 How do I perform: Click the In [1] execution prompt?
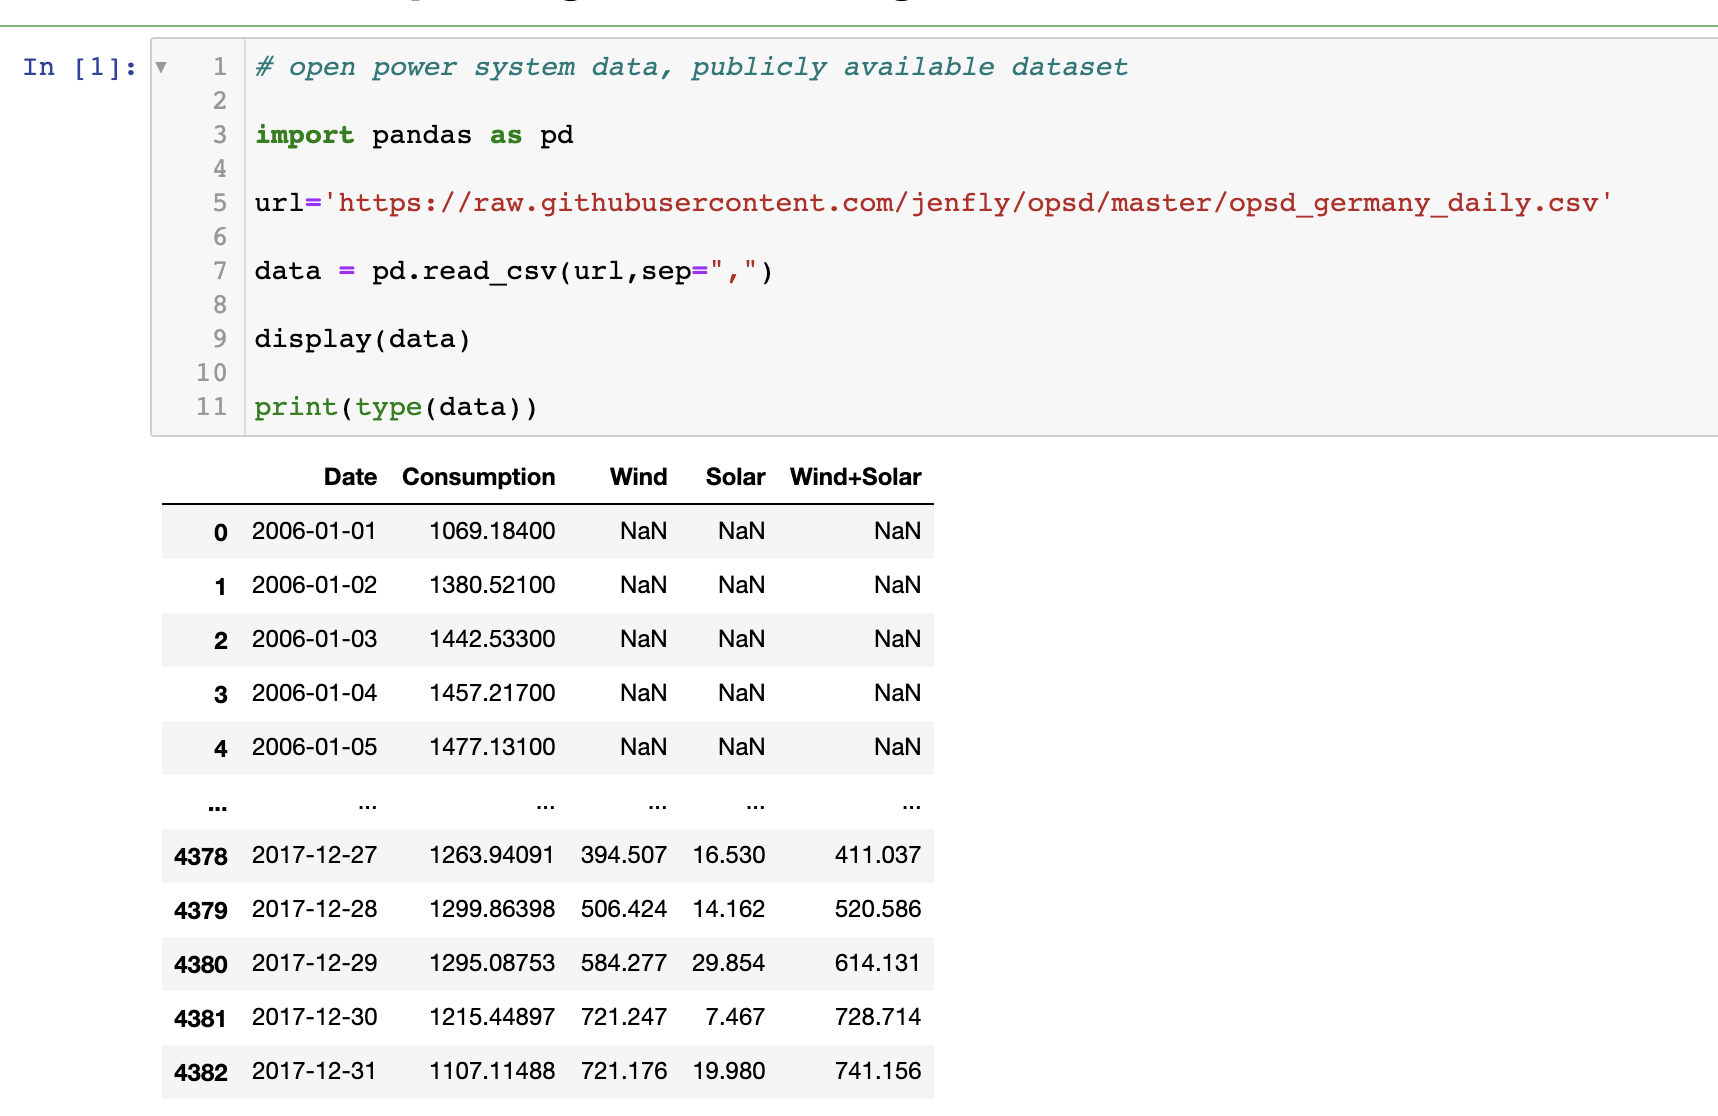[x=75, y=66]
